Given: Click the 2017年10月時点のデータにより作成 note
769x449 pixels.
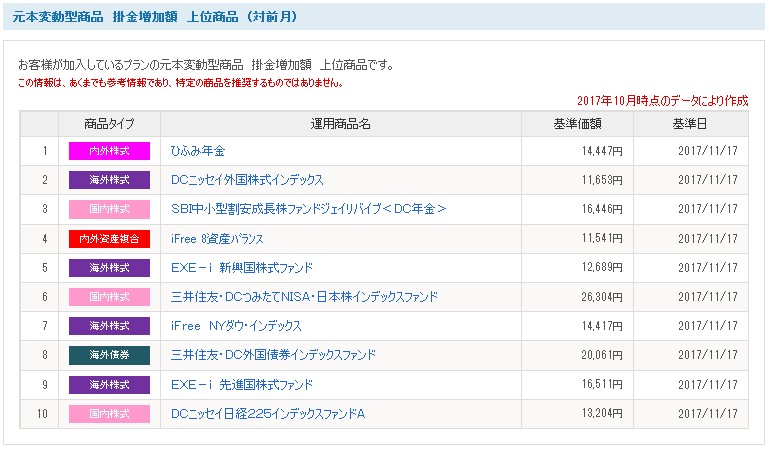Looking at the screenshot, I should click(663, 101).
